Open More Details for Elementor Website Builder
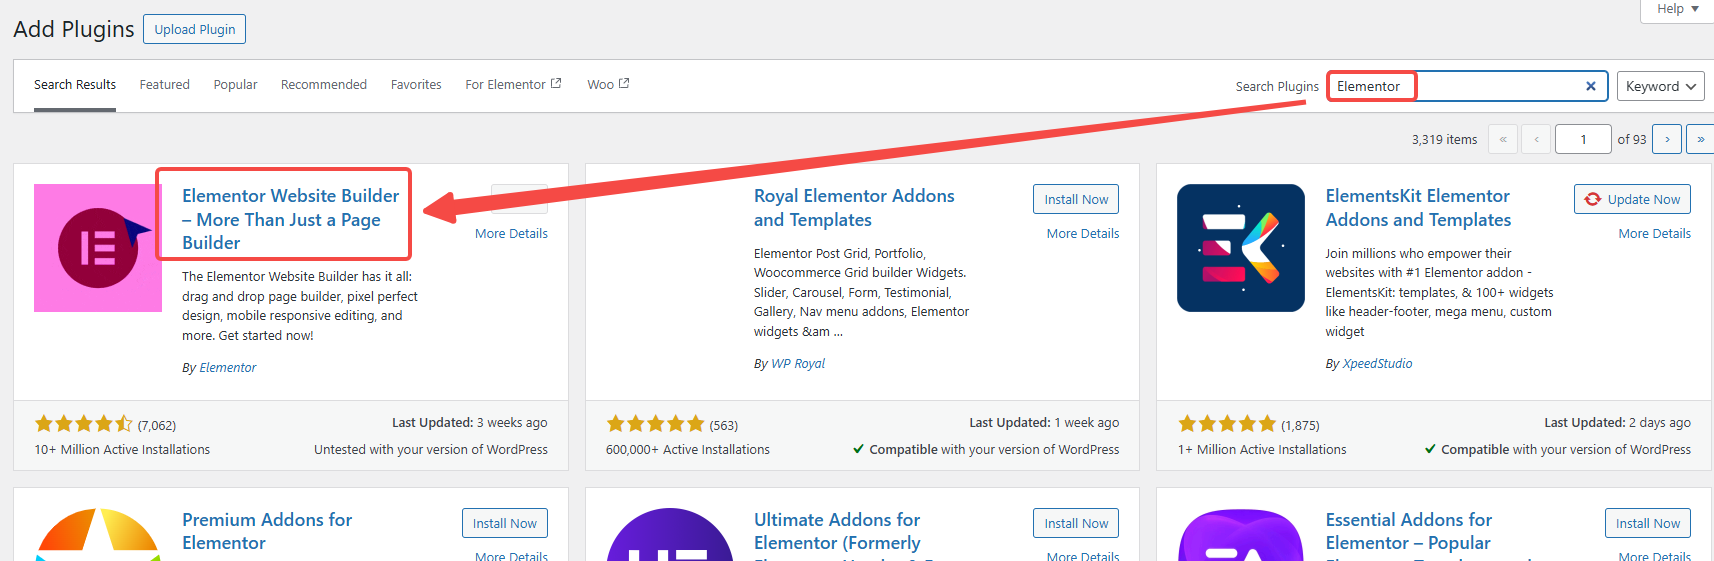 pos(511,233)
